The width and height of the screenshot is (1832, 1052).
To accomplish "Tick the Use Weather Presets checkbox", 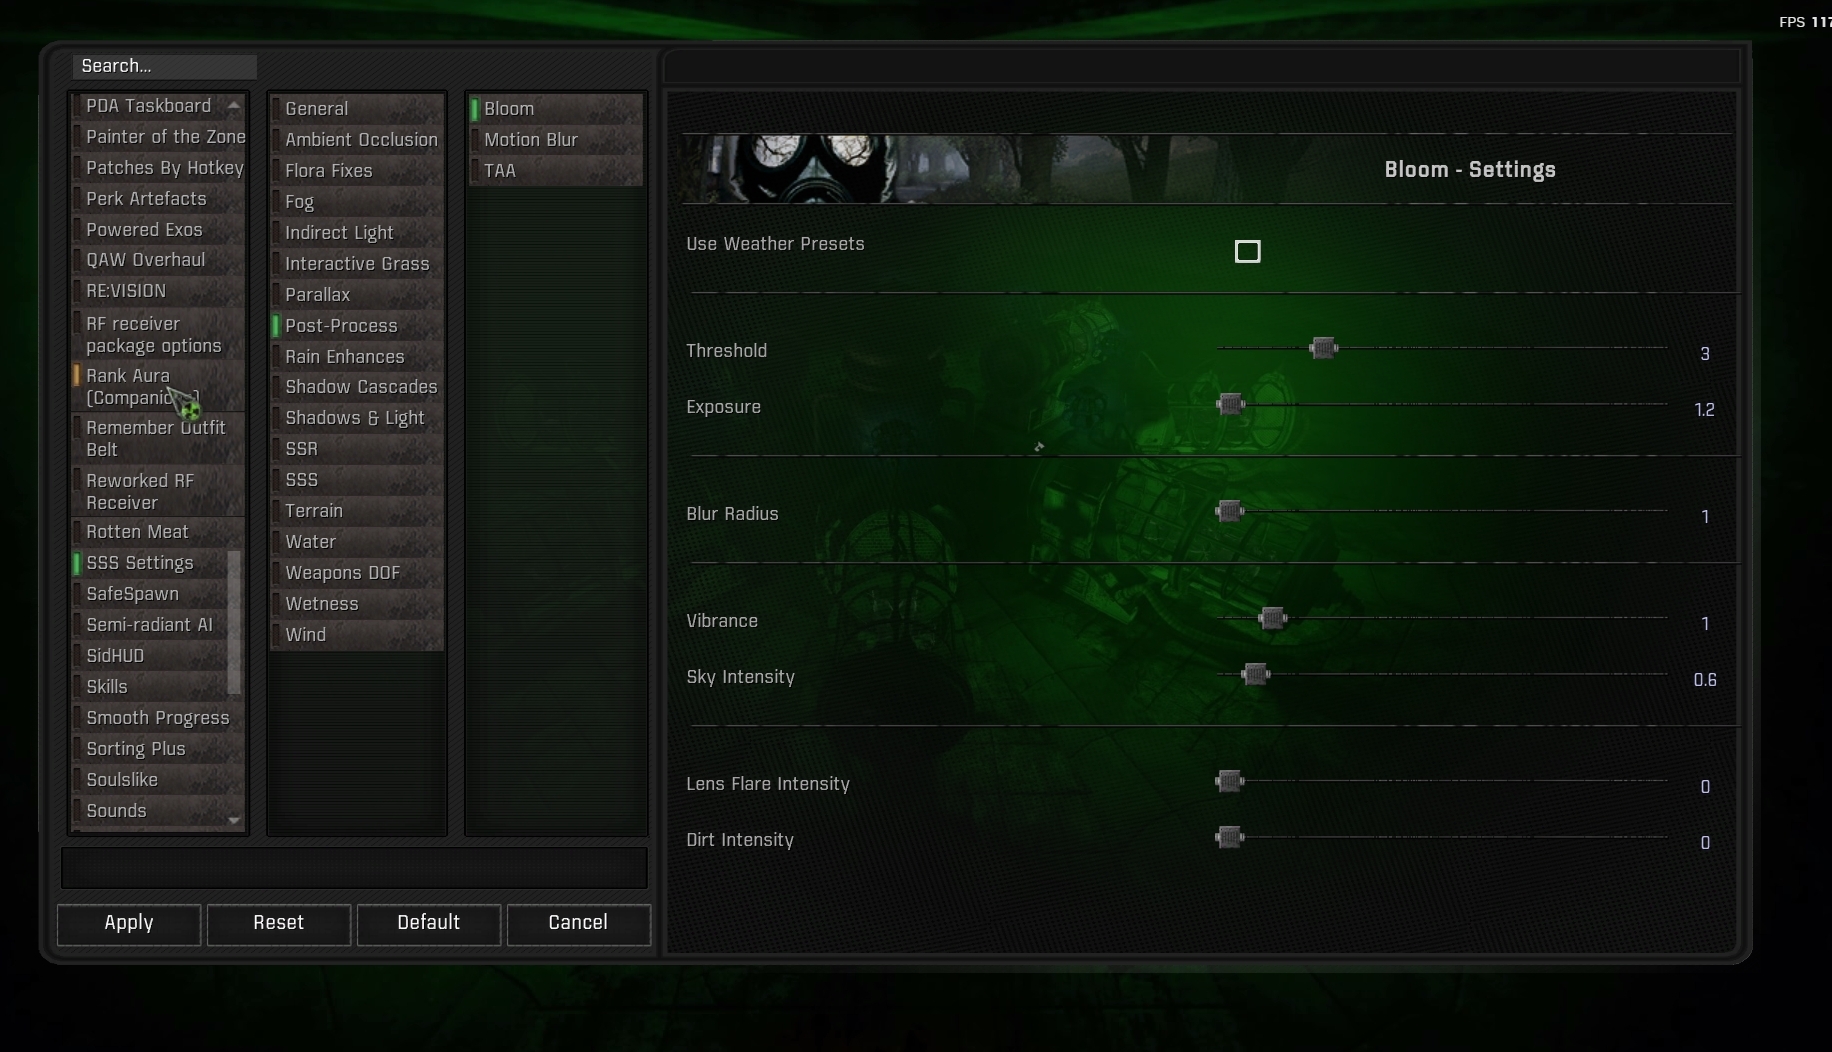I will pos(1247,251).
